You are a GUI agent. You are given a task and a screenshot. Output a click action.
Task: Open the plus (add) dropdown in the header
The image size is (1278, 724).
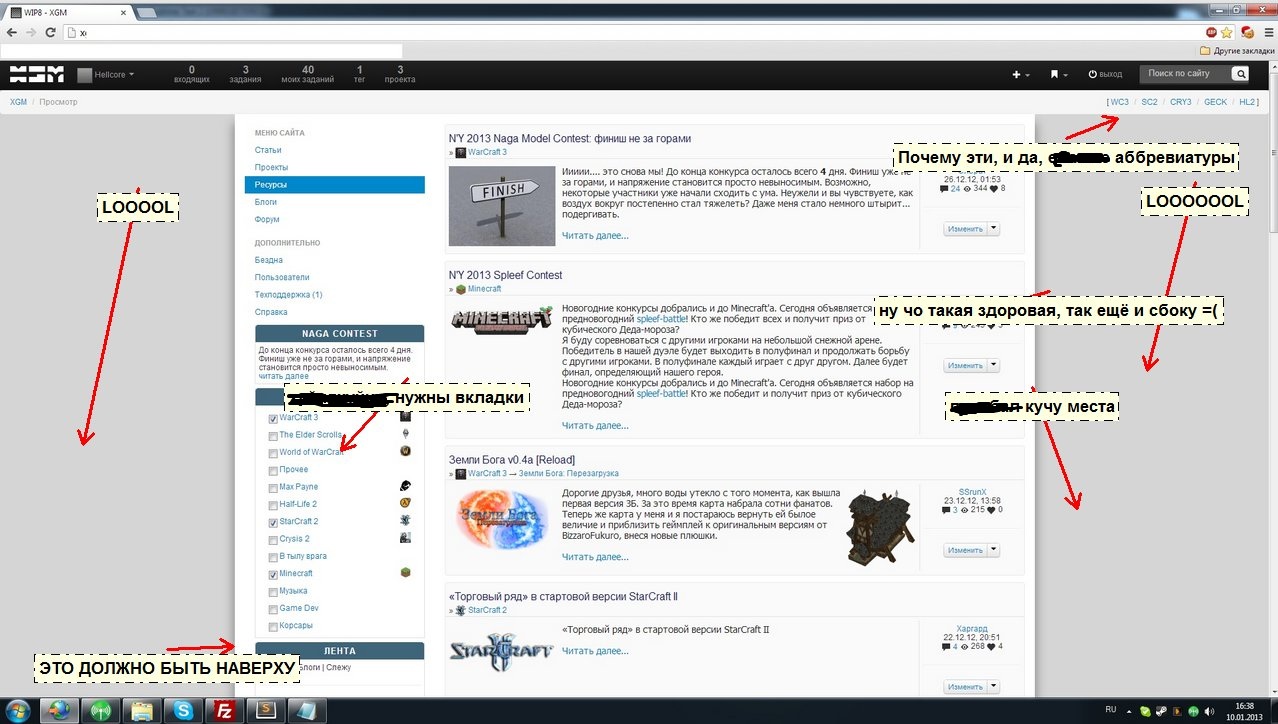1021,75
